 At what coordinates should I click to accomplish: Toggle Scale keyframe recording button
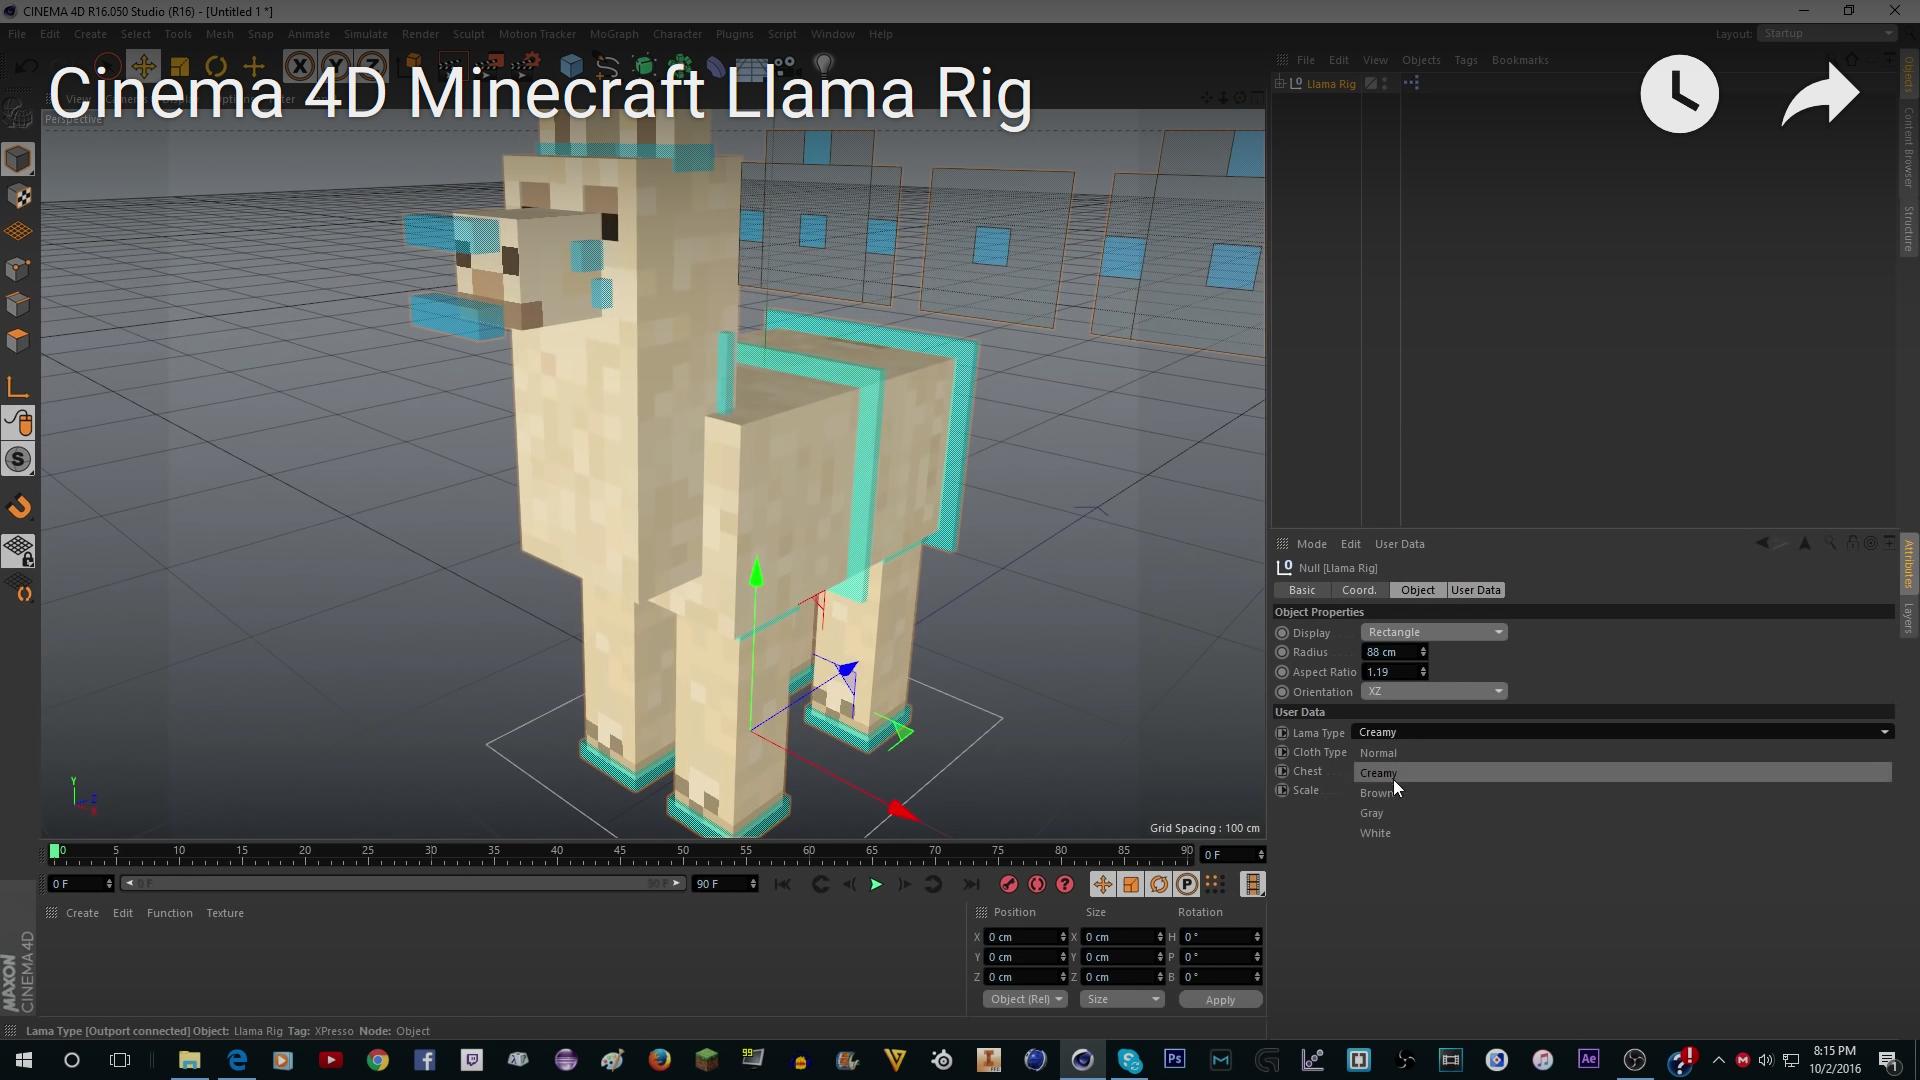(x=1130, y=884)
